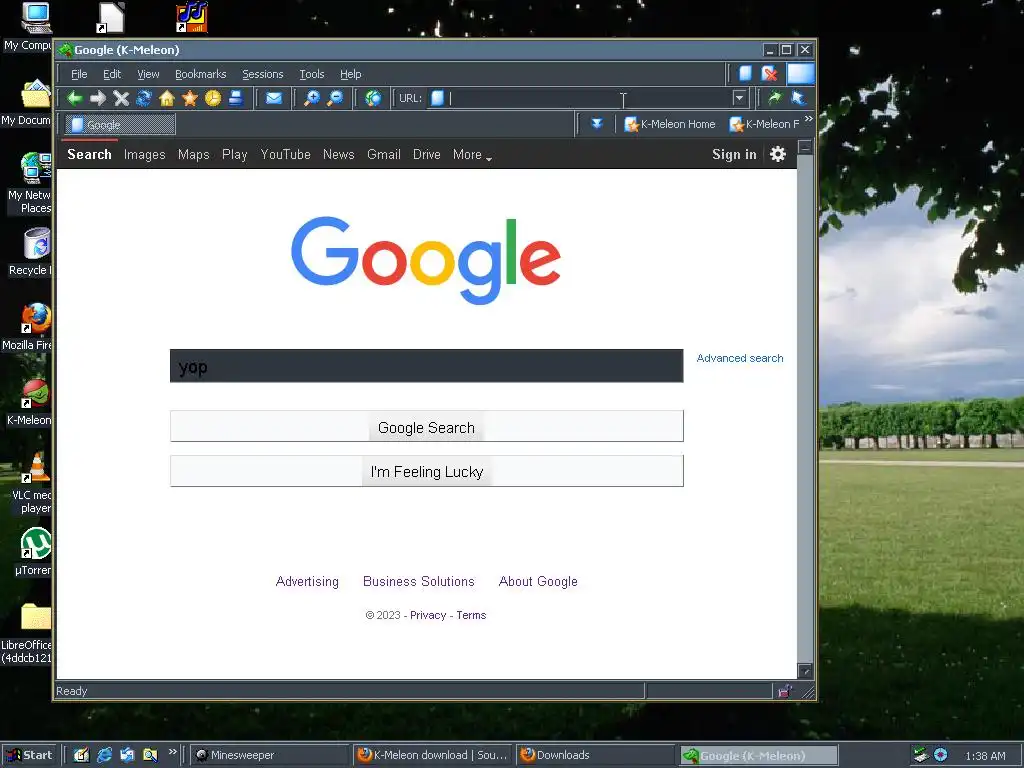Click the Privacy footer link
This screenshot has height=768, width=1024.
point(428,615)
